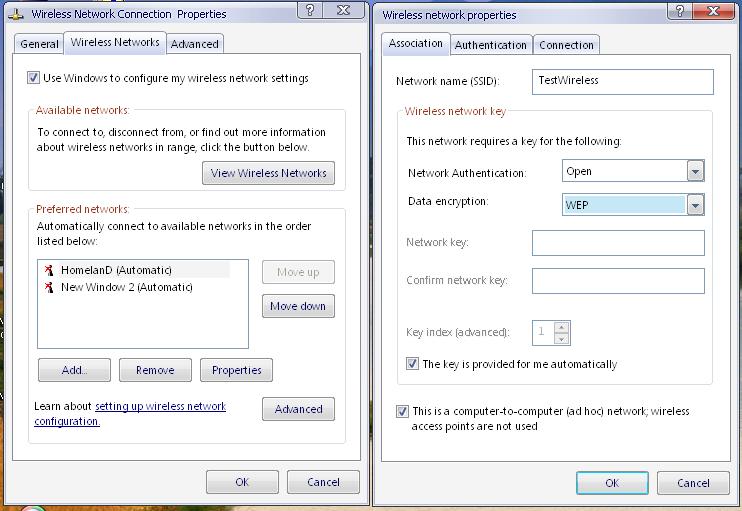Increase the Key index spinner value

pyautogui.click(x=562, y=327)
